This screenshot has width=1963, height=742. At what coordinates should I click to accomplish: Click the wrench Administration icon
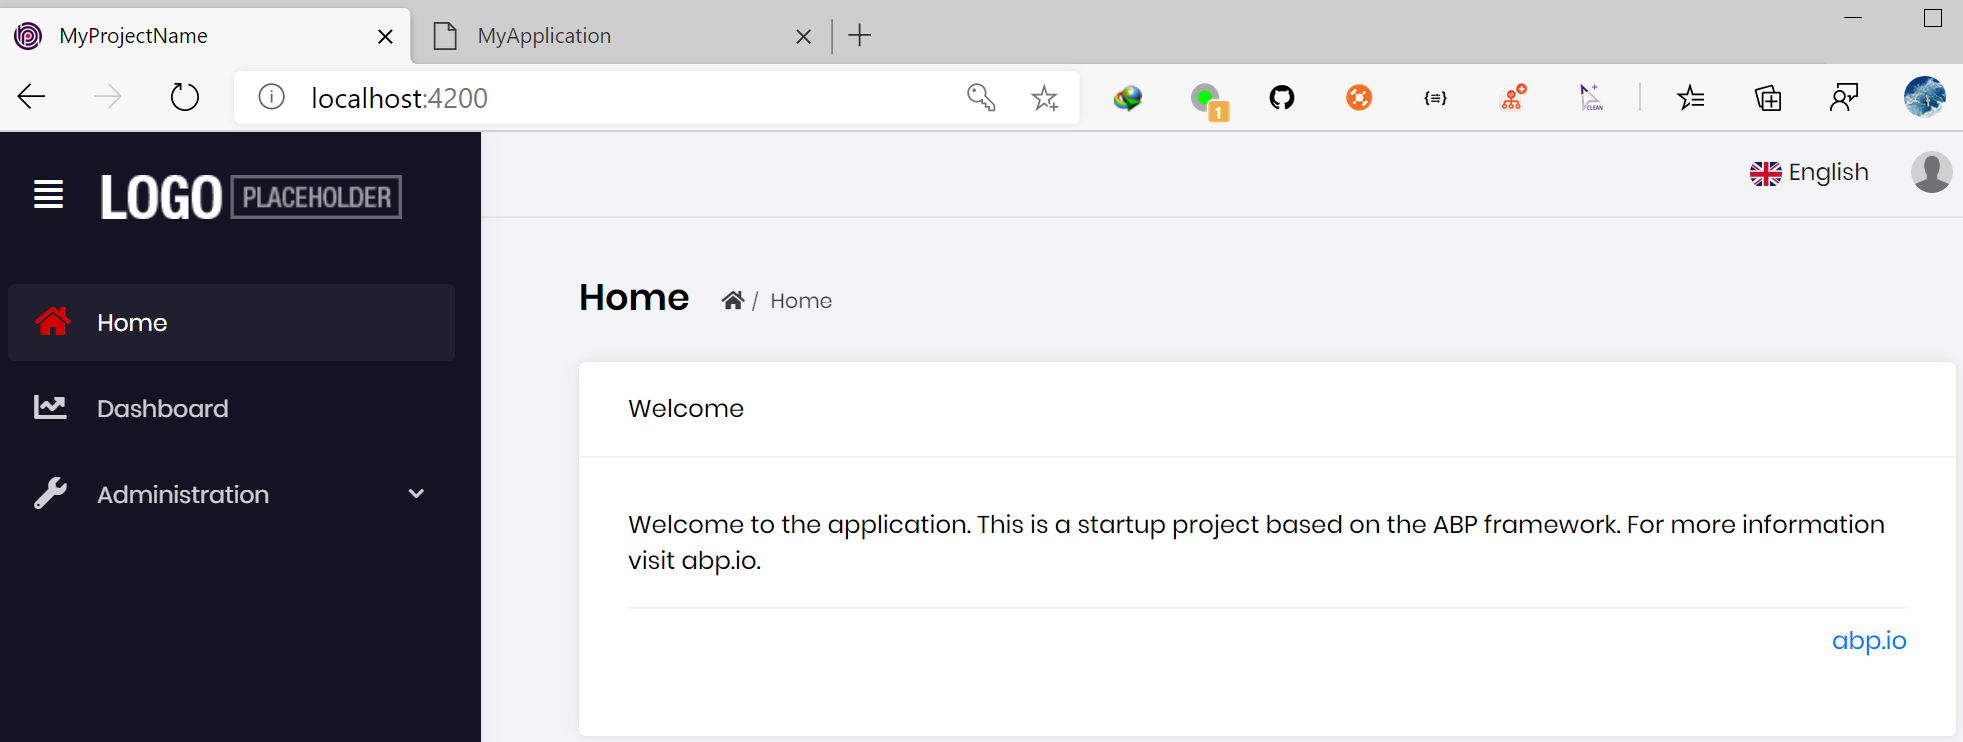[x=50, y=494]
